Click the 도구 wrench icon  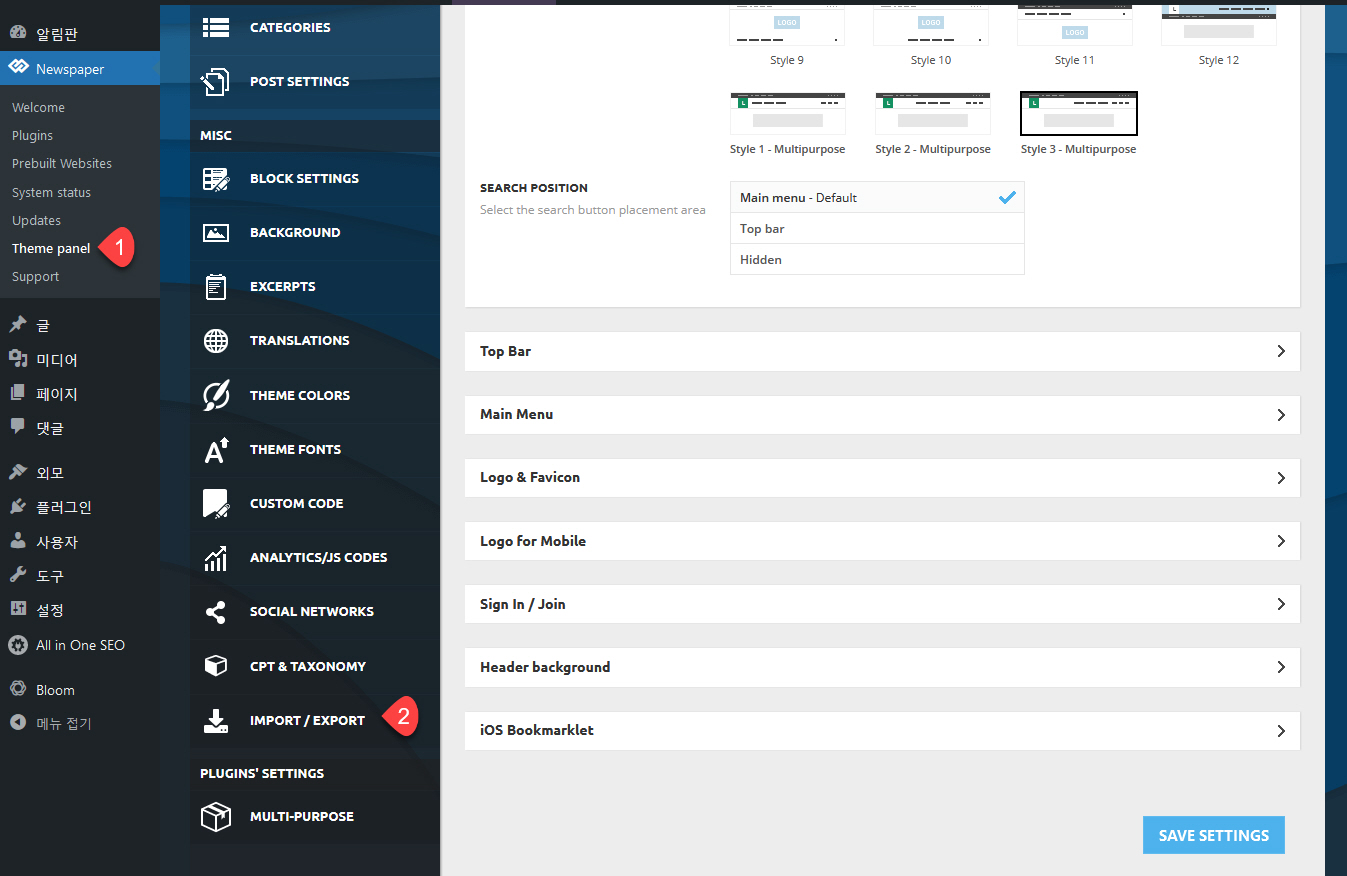coord(18,575)
